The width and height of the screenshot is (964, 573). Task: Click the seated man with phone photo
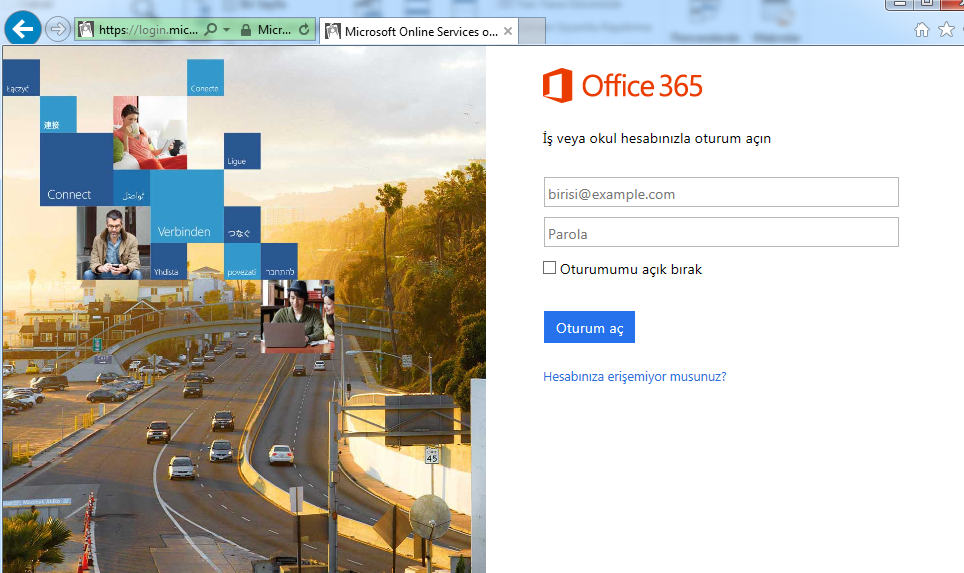pyautogui.click(x=114, y=243)
